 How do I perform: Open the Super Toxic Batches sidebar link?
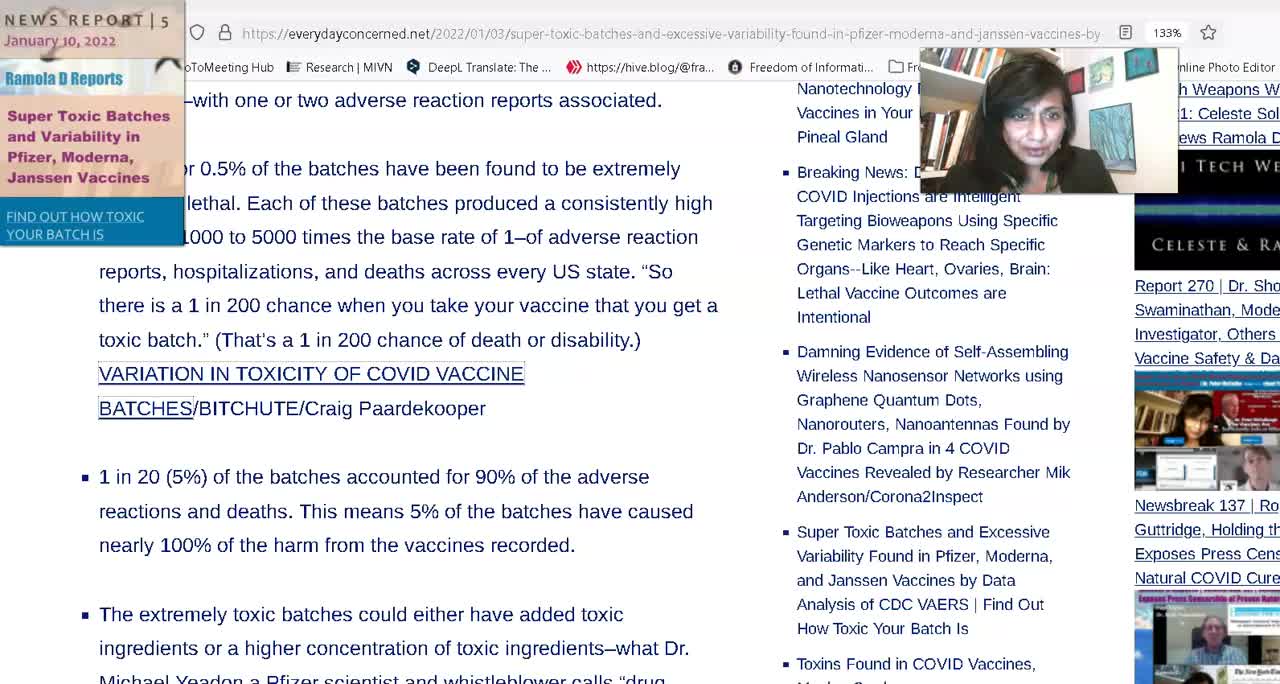924,580
